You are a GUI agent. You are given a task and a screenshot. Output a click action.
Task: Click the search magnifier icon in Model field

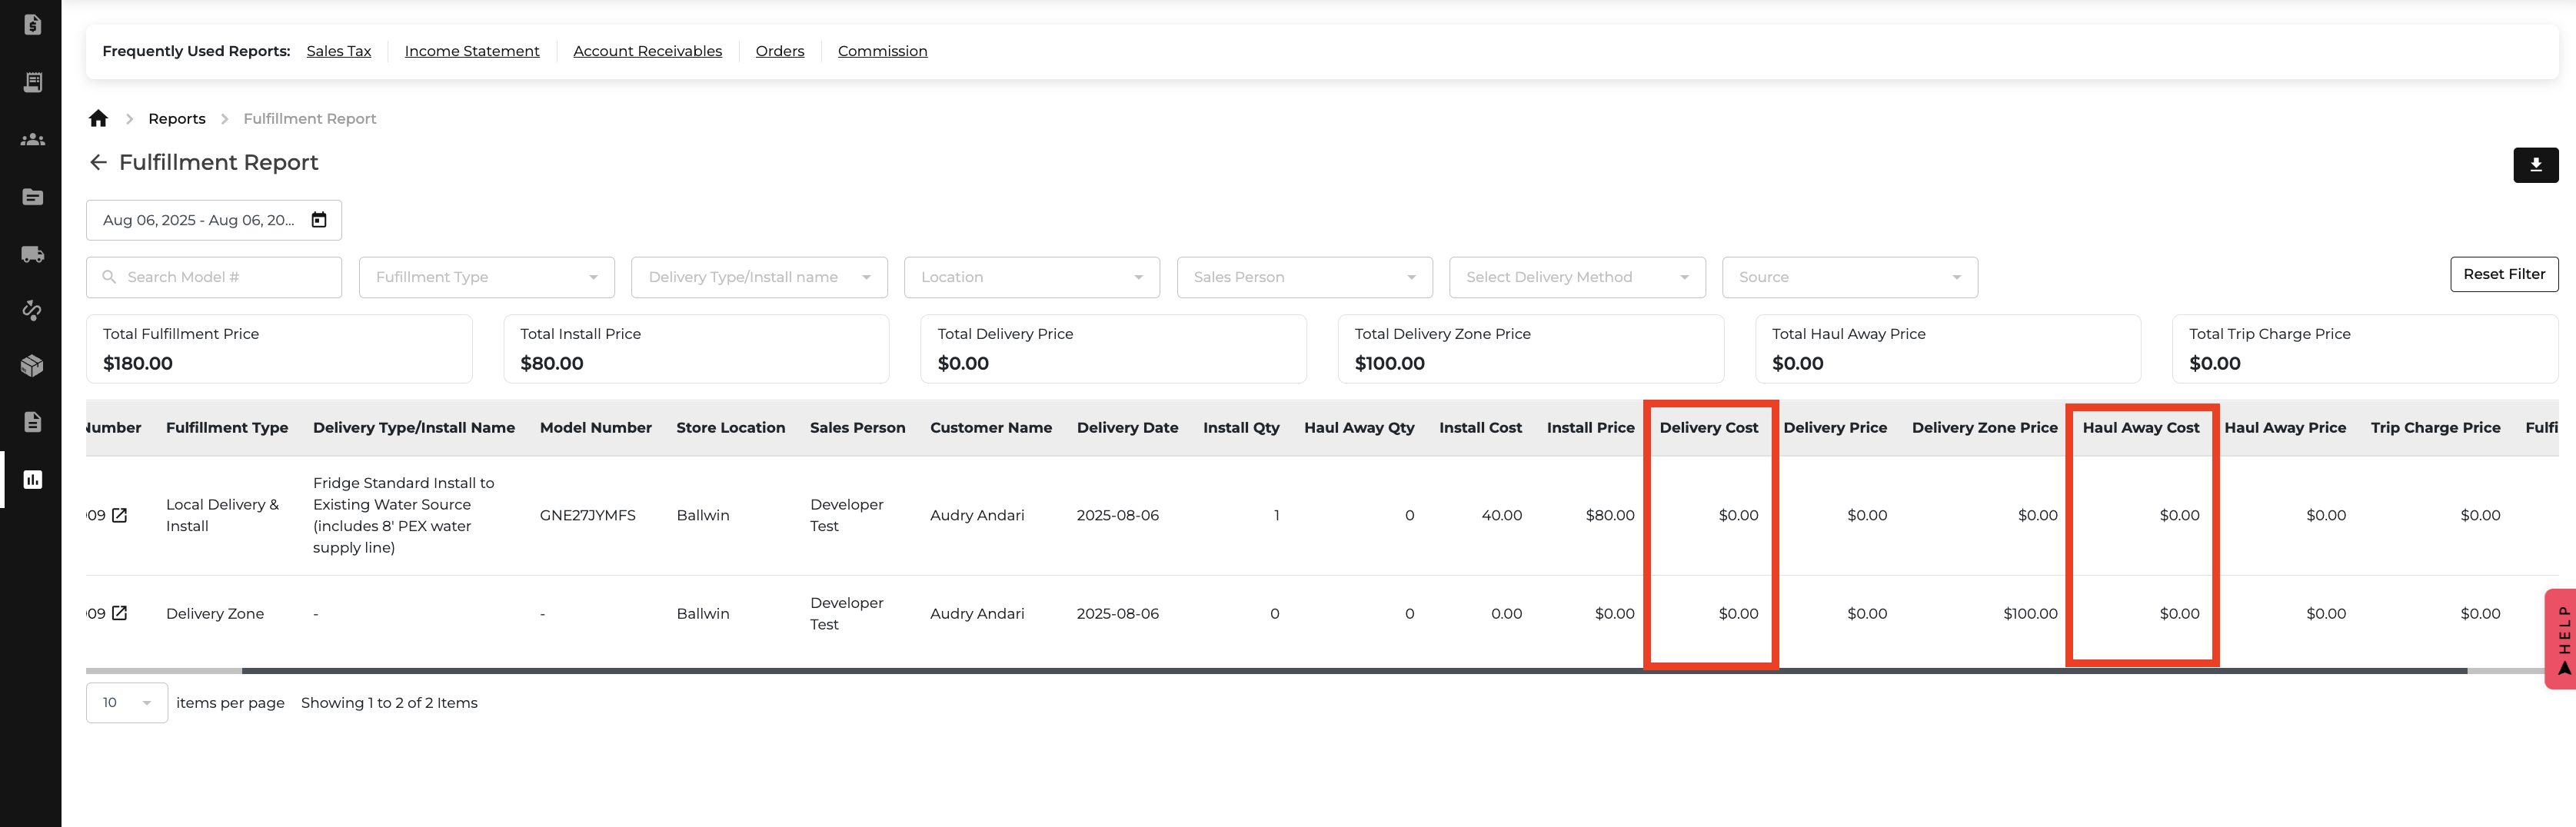[109, 277]
